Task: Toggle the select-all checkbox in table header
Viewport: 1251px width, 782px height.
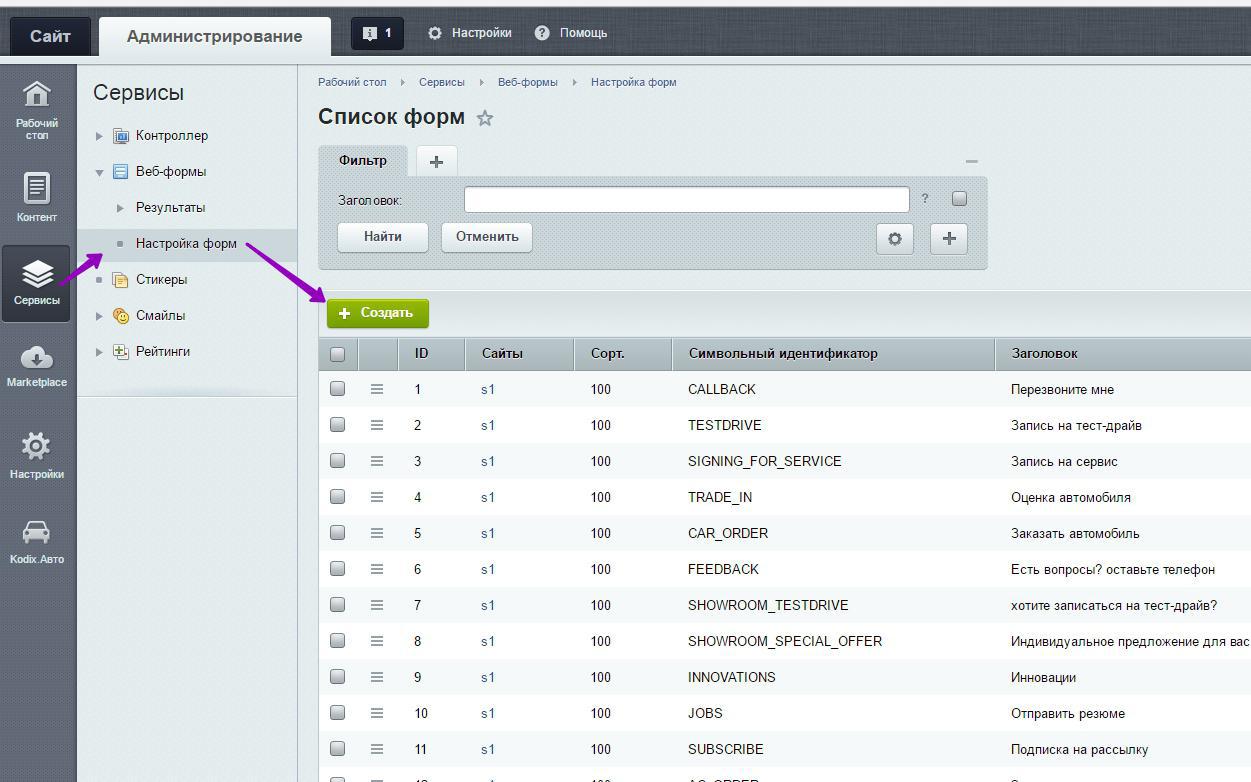Action: [x=338, y=353]
